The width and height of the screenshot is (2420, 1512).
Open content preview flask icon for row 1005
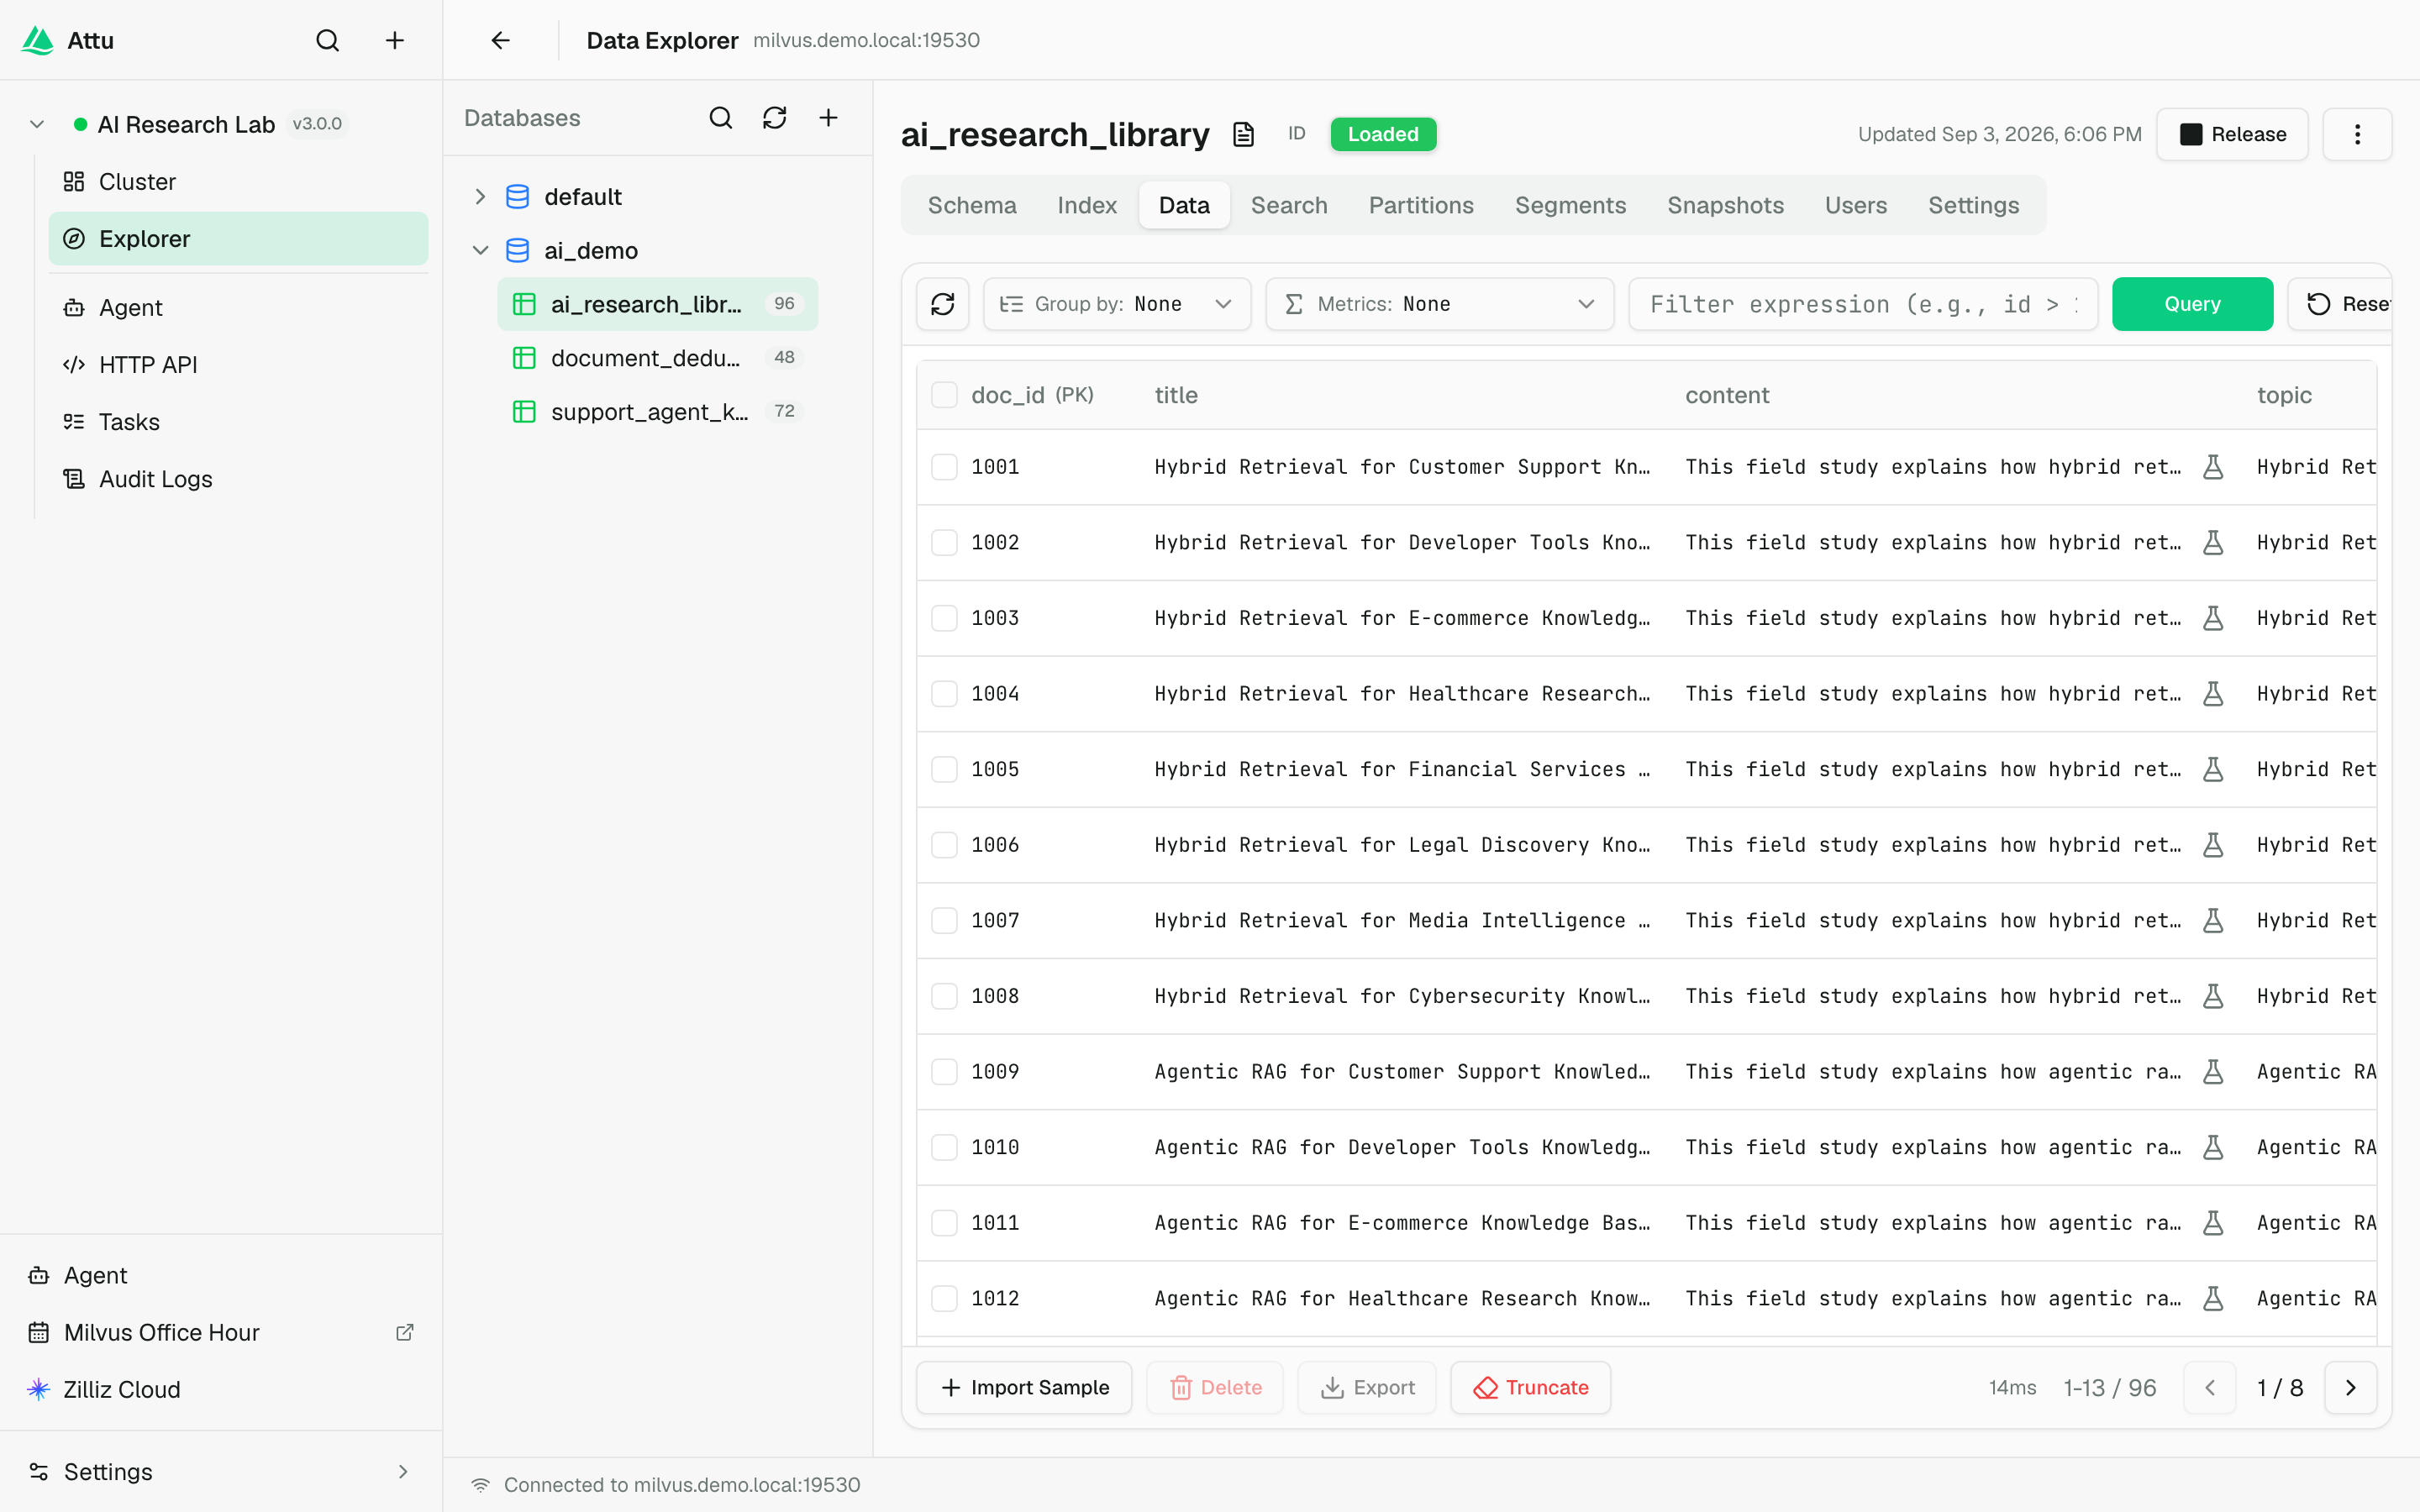pos(2213,770)
